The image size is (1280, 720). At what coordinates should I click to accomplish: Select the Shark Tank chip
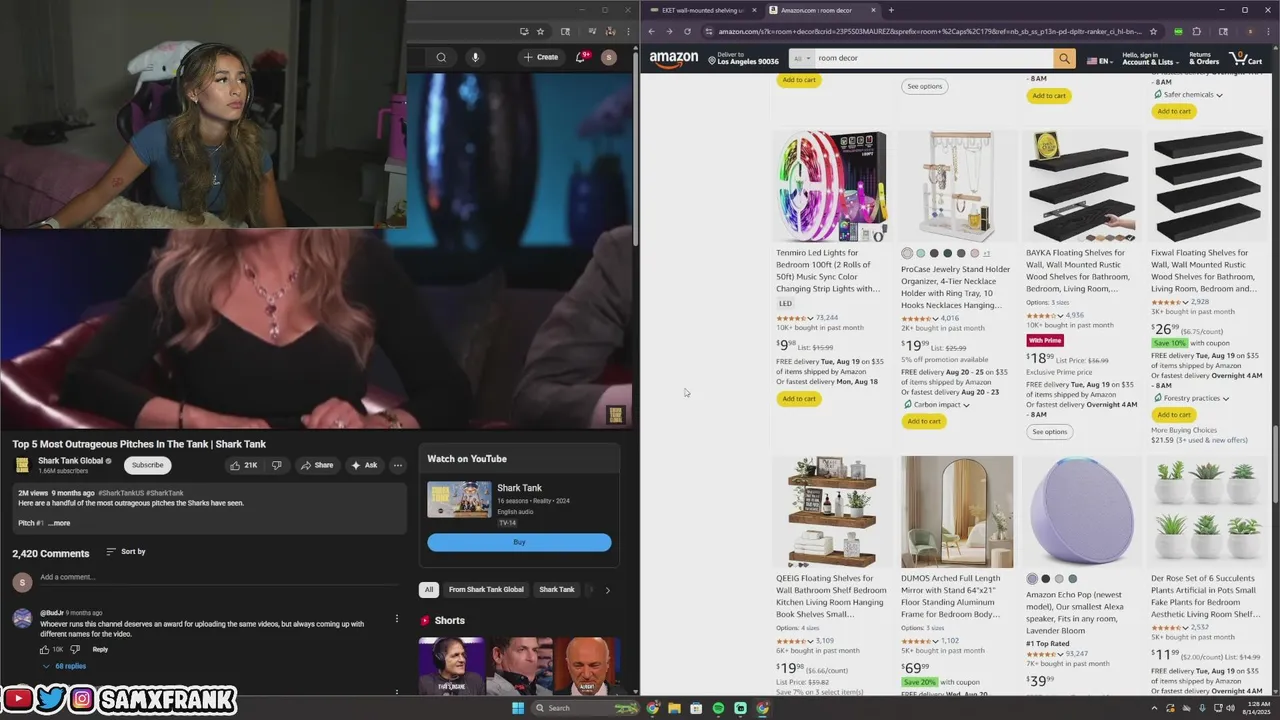point(557,589)
